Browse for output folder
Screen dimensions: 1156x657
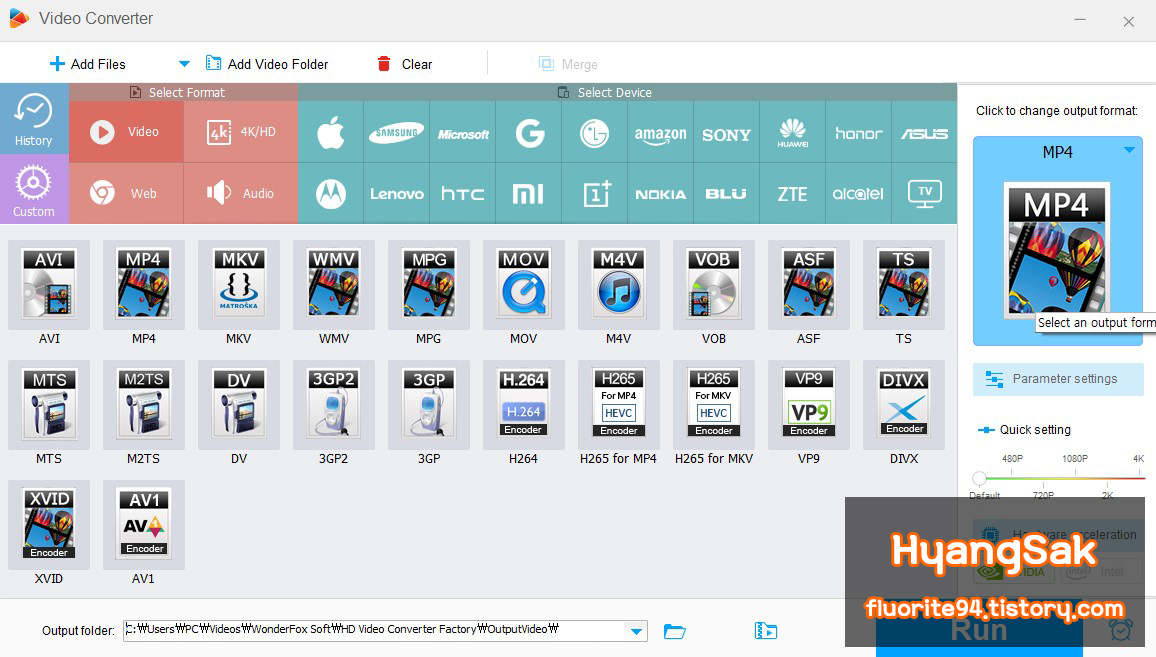(675, 631)
